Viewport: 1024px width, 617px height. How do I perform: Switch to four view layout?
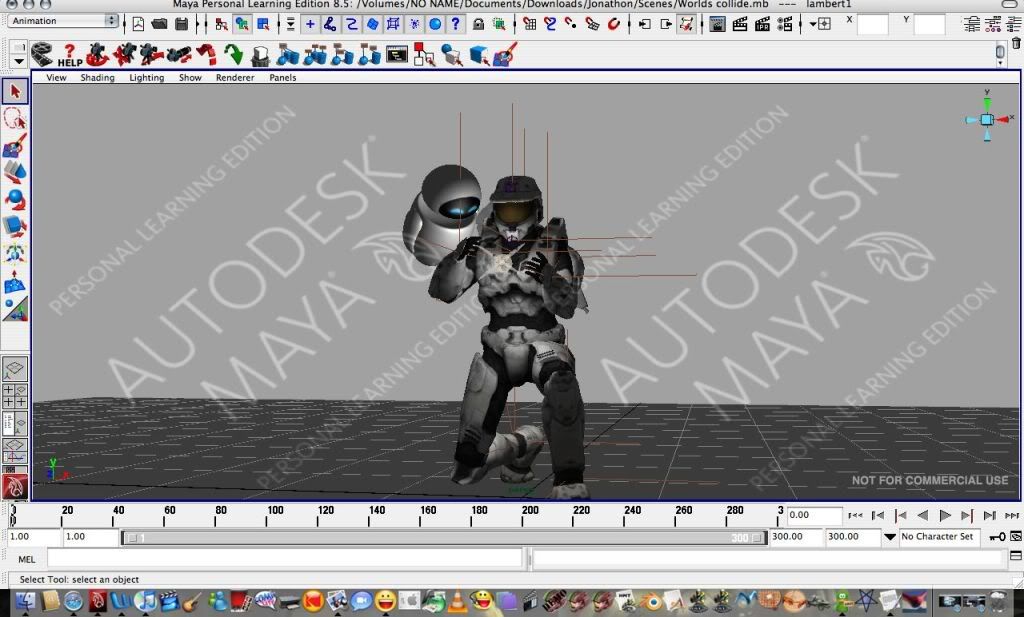pyautogui.click(x=15, y=396)
